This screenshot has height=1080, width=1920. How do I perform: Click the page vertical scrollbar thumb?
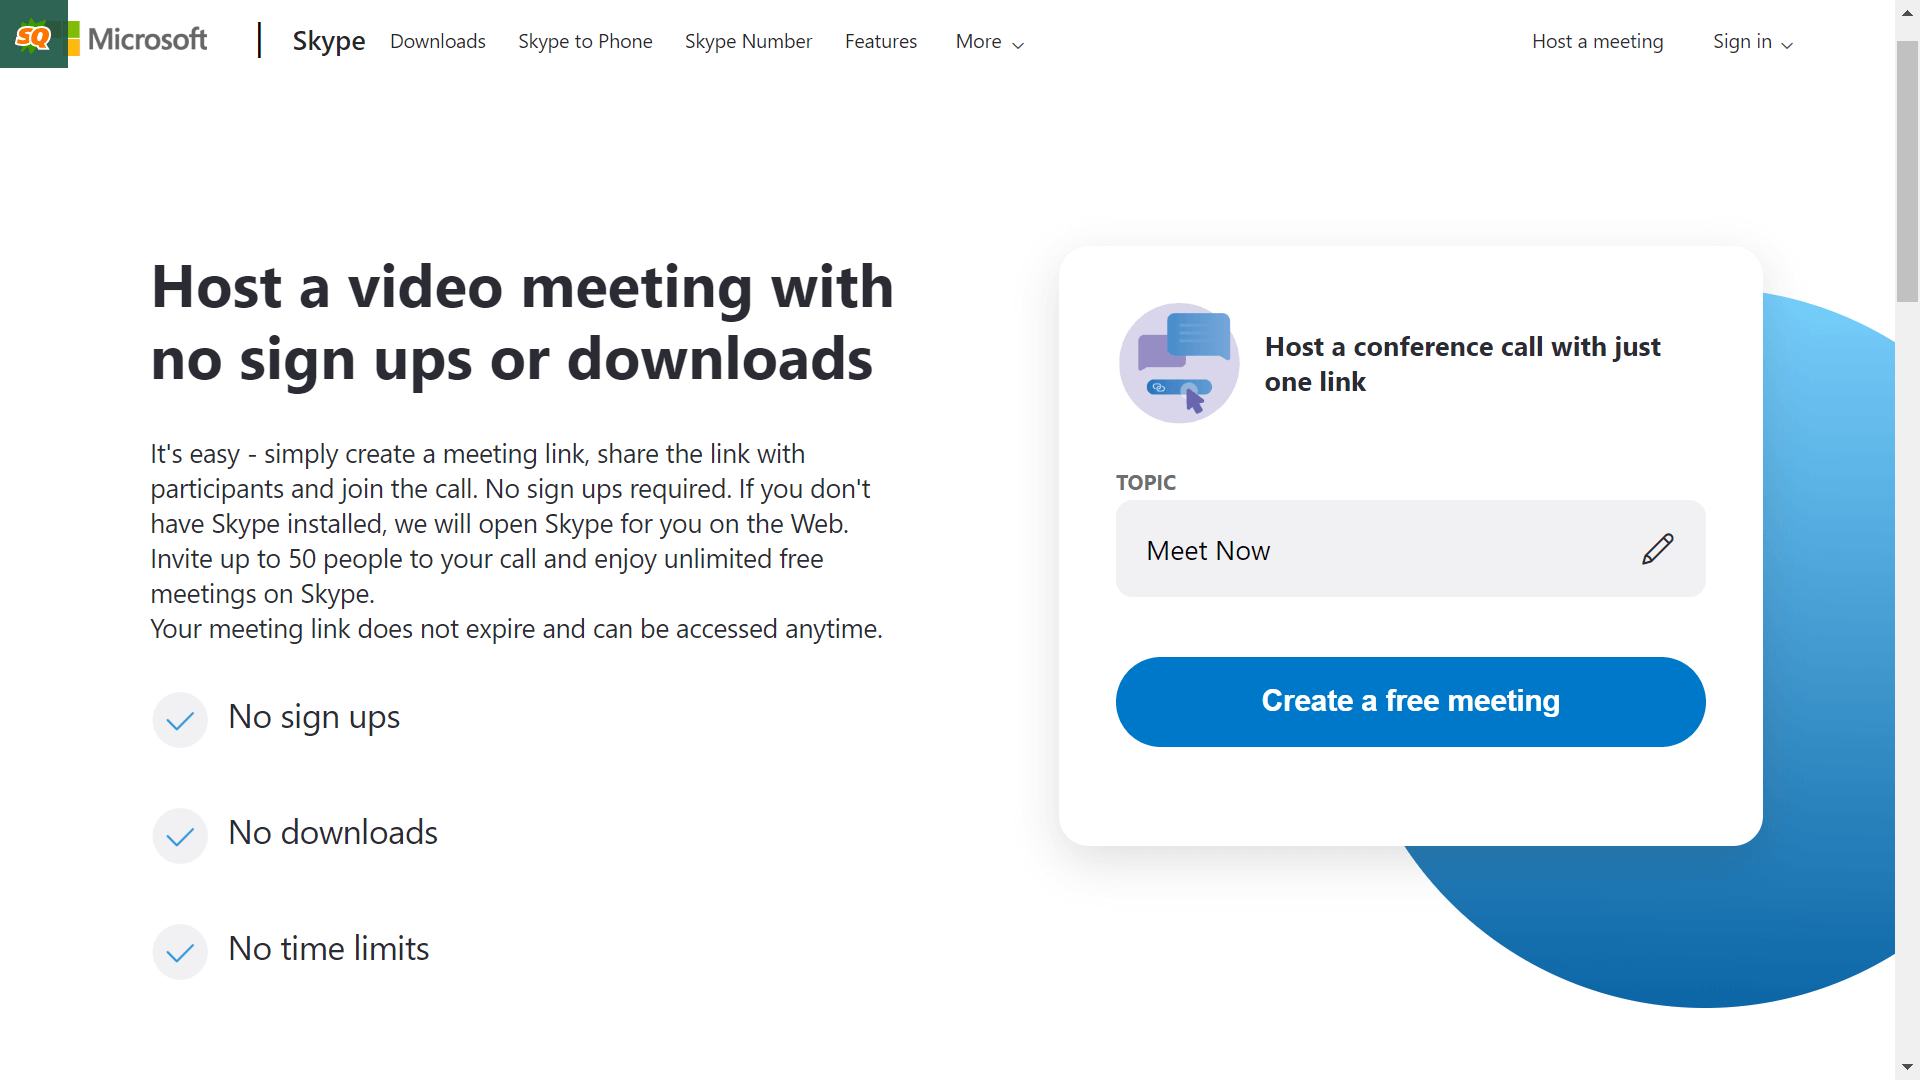[1907, 171]
